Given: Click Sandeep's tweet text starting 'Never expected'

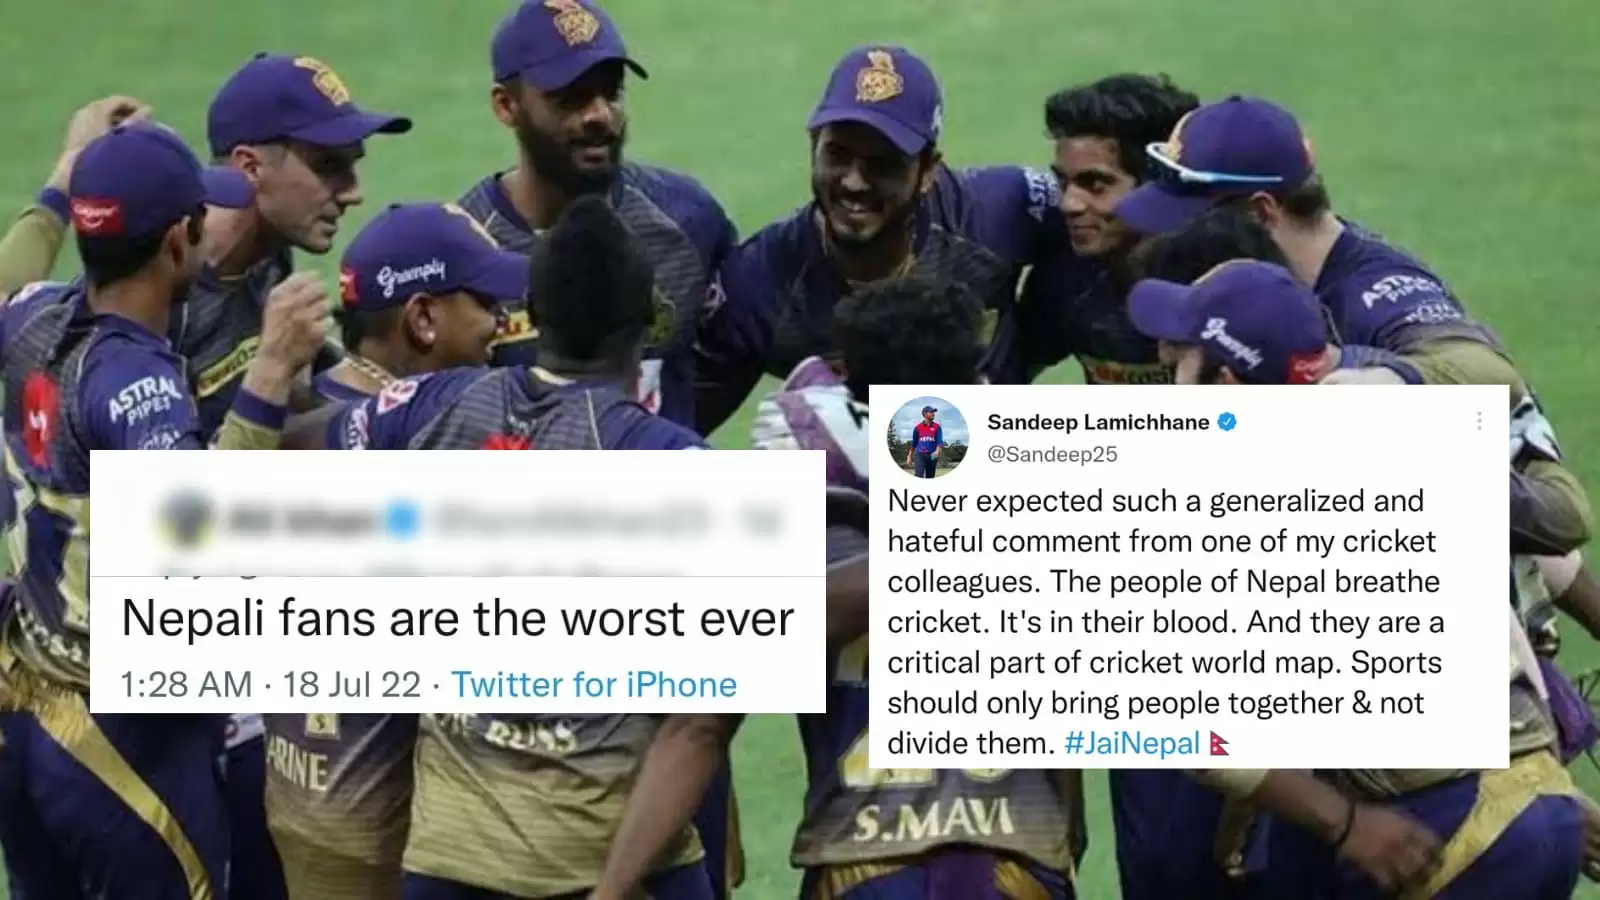Looking at the screenshot, I should pyautogui.click(x=1165, y=622).
